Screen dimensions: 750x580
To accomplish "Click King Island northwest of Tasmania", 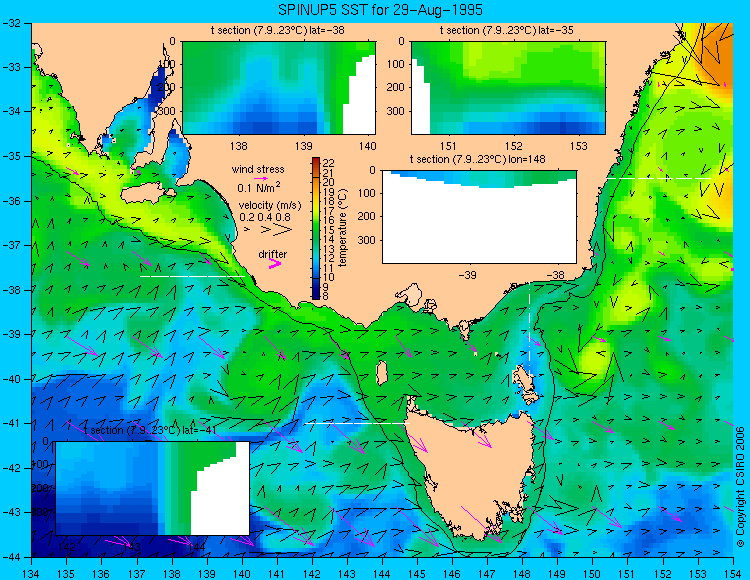I will 381,373.
